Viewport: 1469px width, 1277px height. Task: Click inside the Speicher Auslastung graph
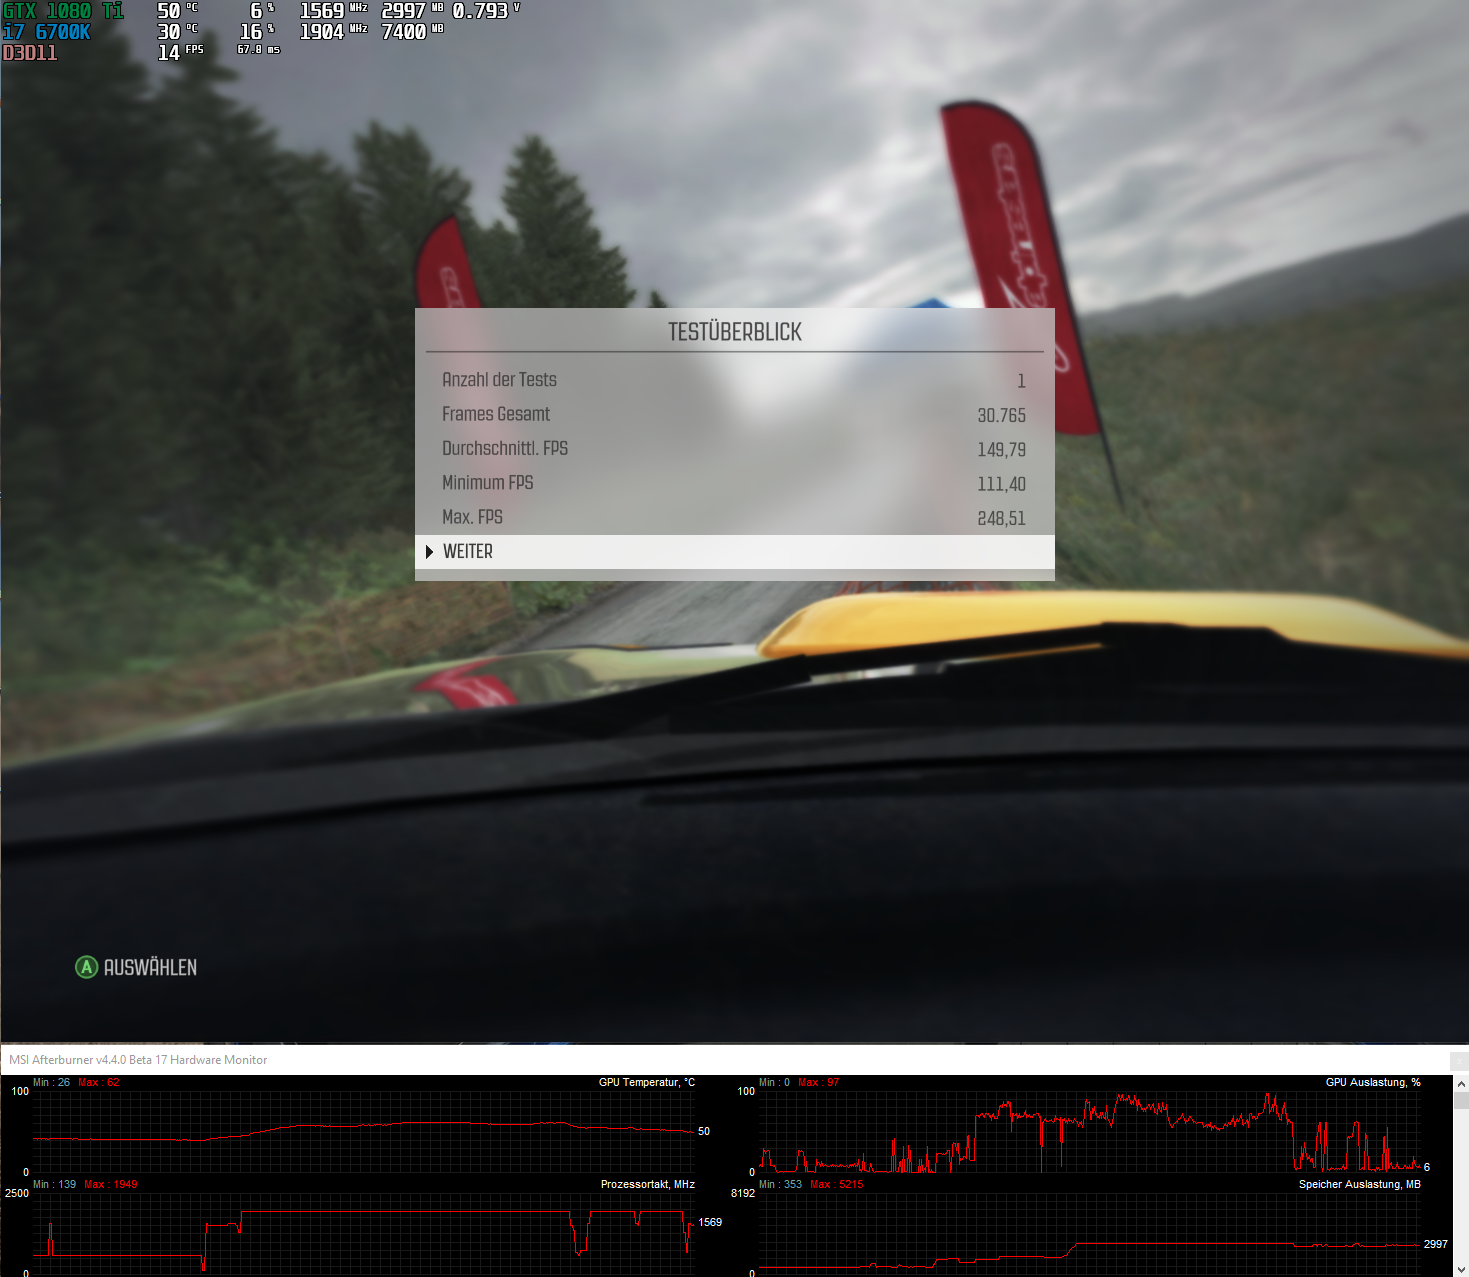click(1089, 1233)
